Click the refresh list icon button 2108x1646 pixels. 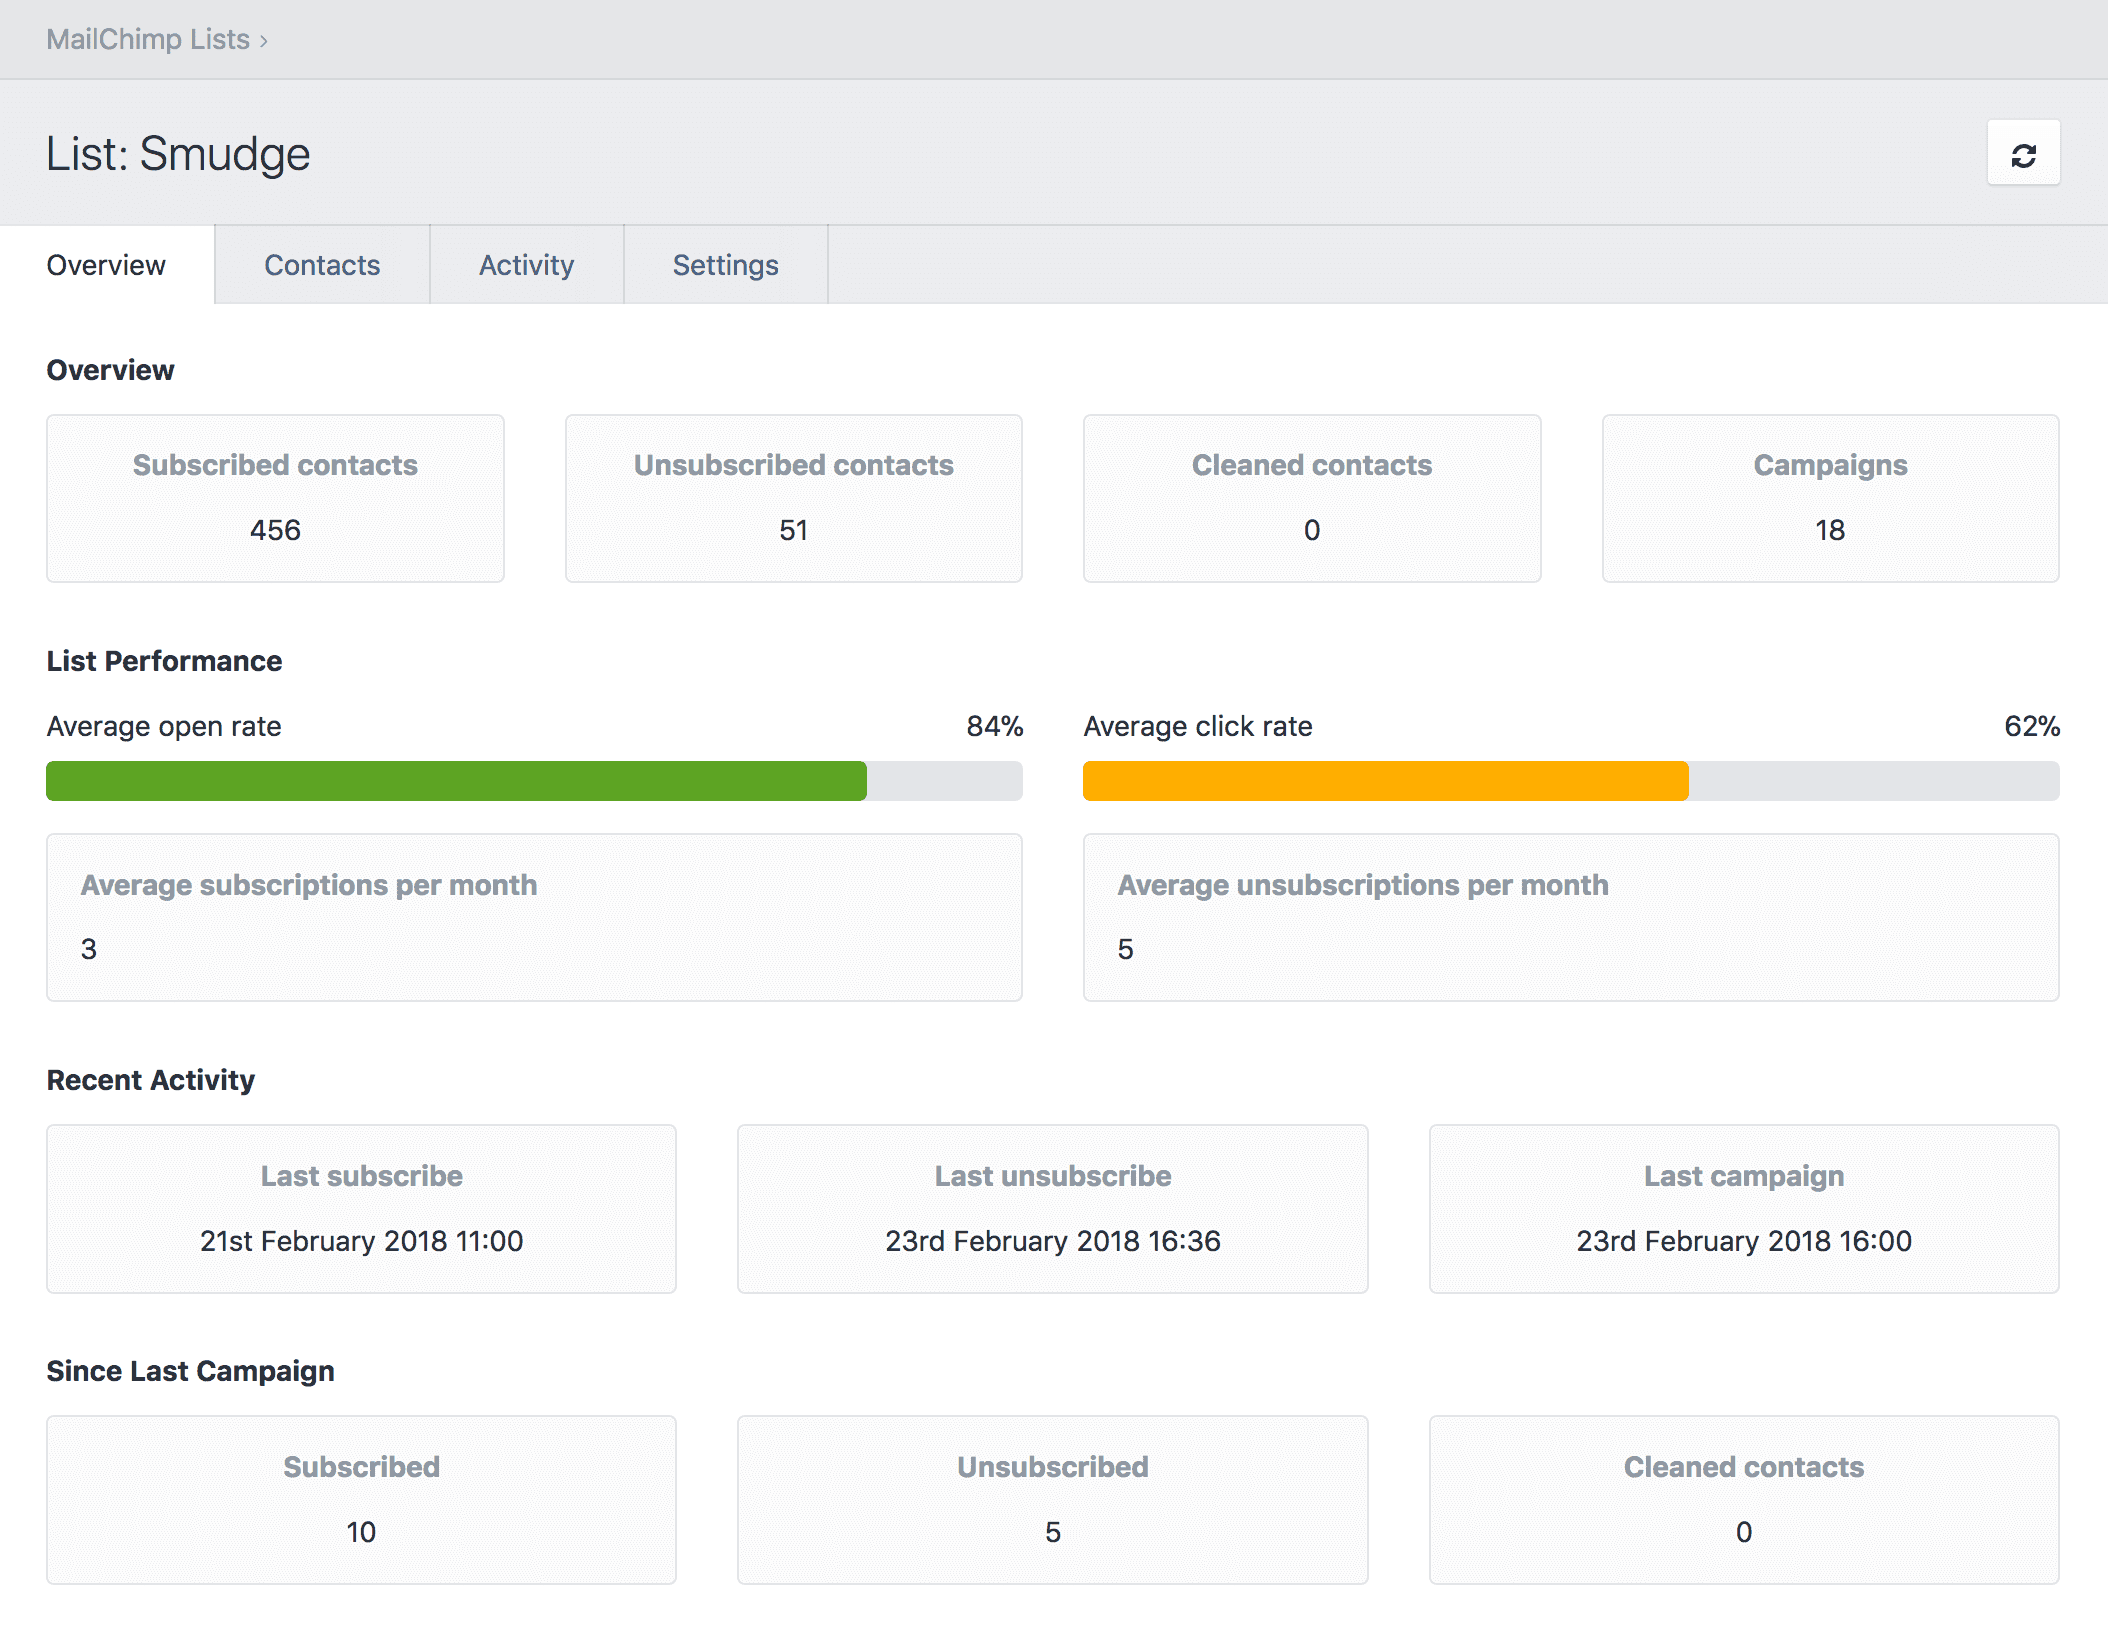2023,154
